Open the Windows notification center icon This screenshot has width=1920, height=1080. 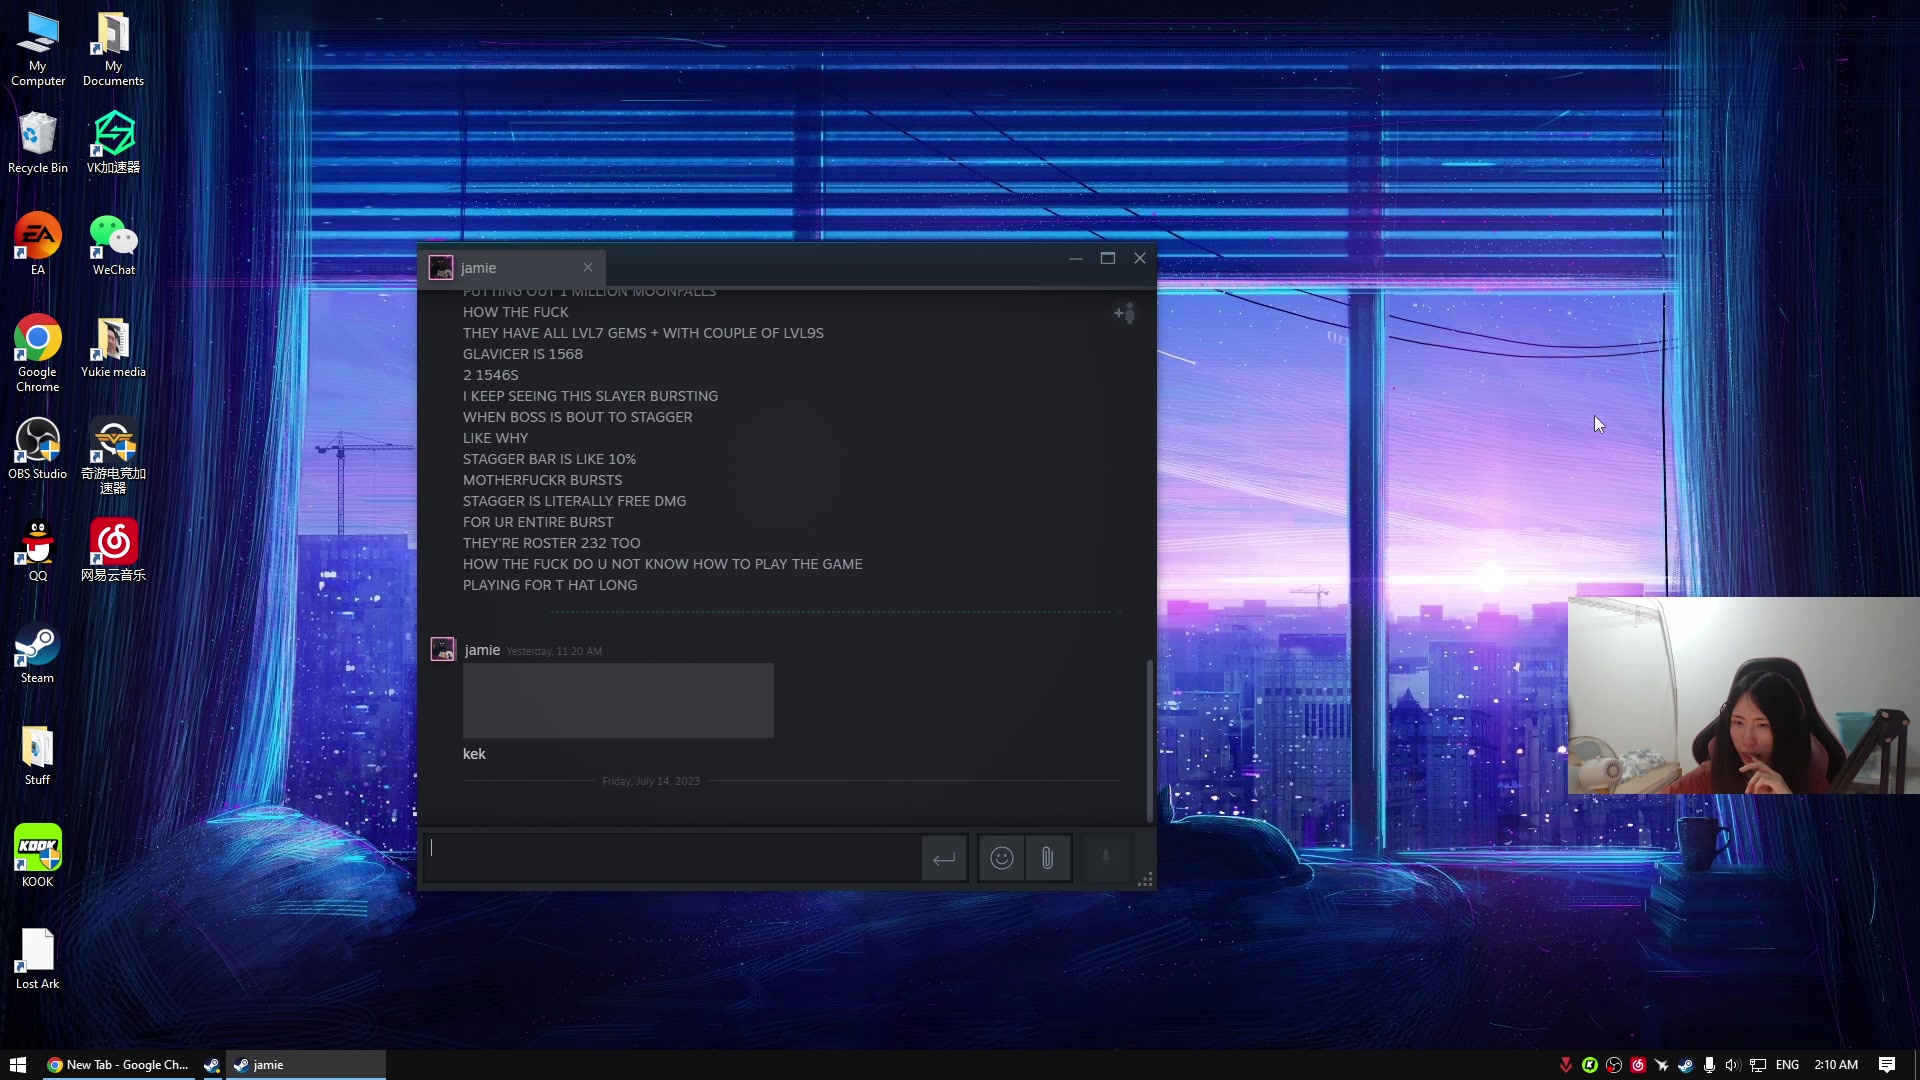[x=1886, y=1065]
